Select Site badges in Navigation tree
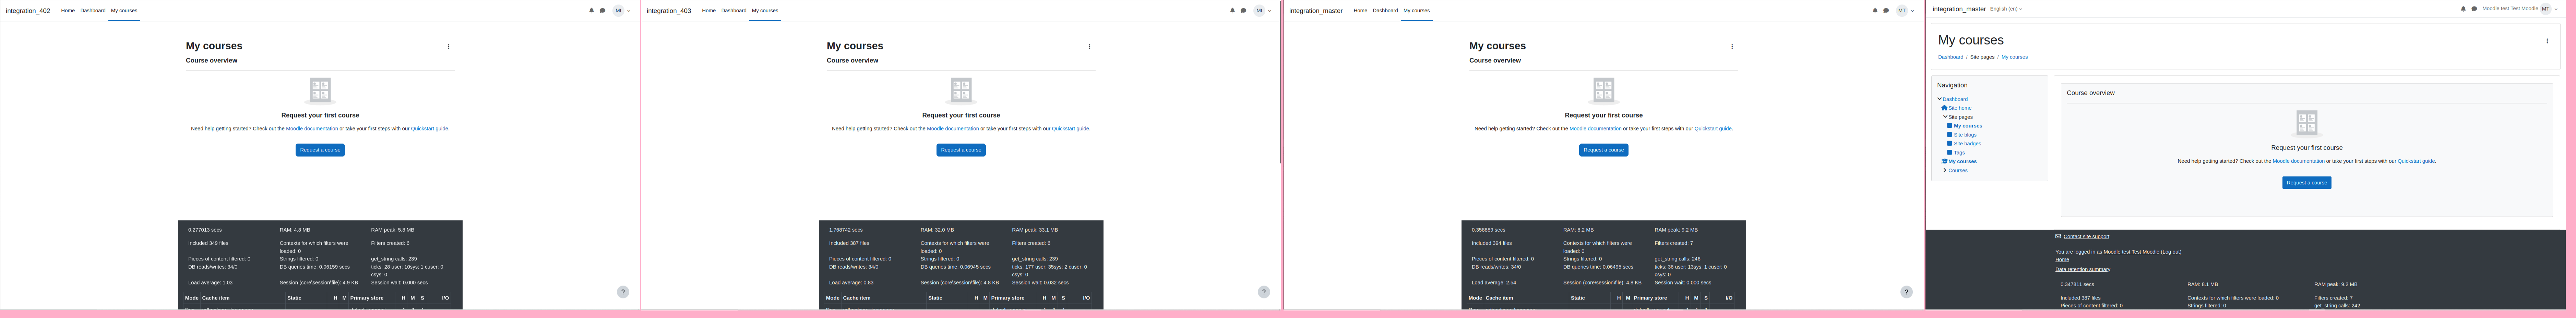The width and height of the screenshot is (2576, 318). point(1967,144)
